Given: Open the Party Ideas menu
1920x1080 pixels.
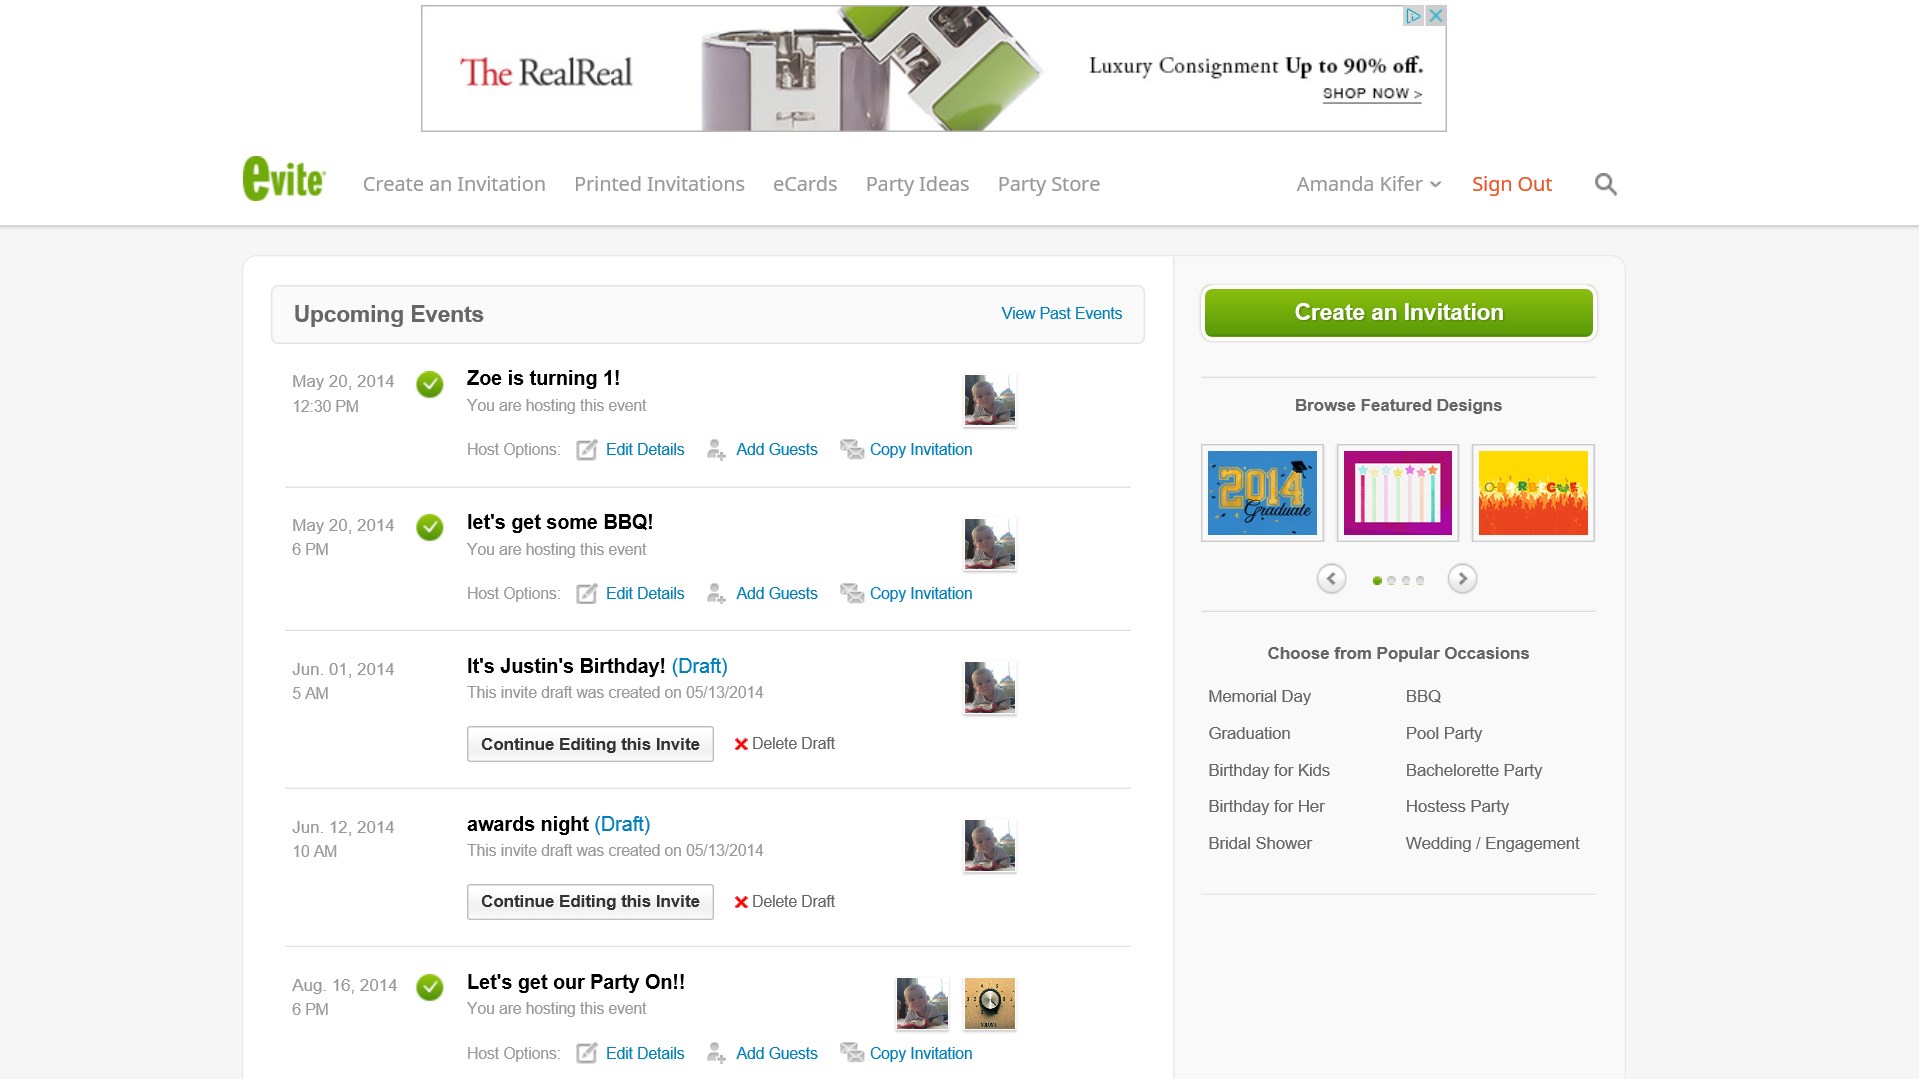Looking at the screenshot, I should click(x=917, y=184).
